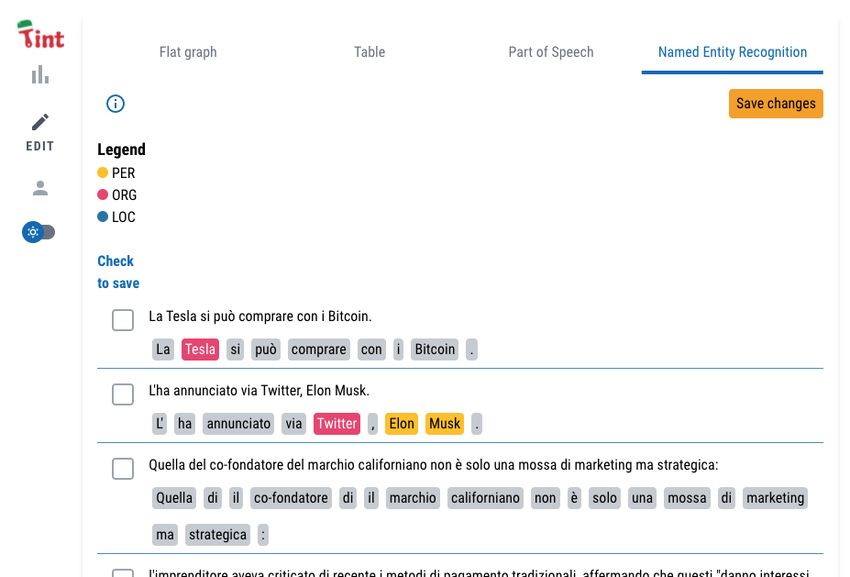Screen dimensions: 850x577
Task: Click the Bitcoin token chip
Action: click(x=435, y=349)
